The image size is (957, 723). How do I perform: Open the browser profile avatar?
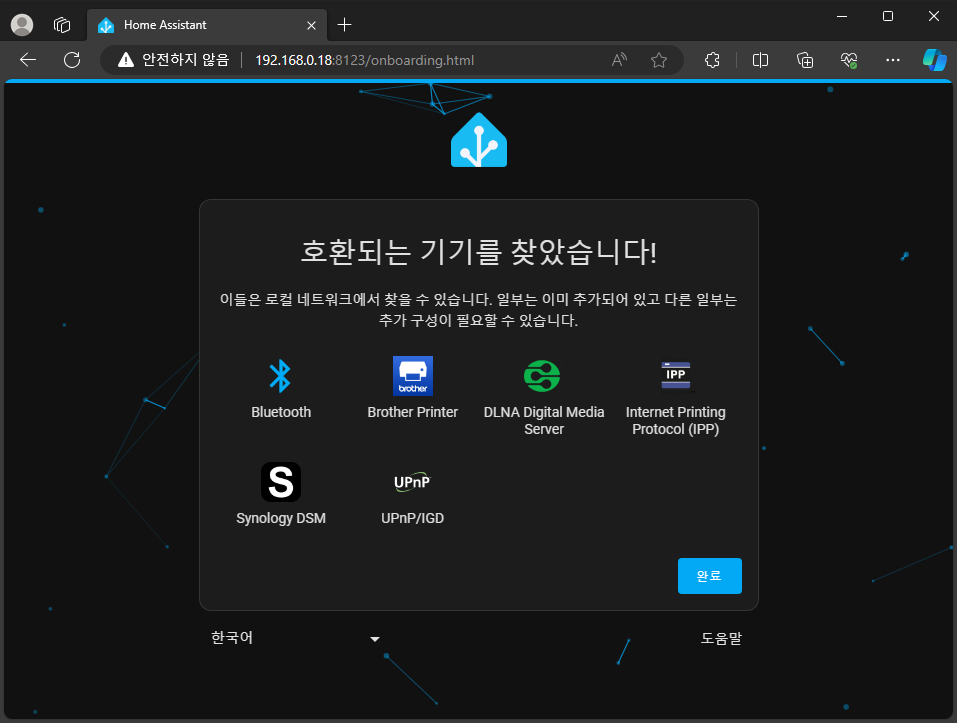tap(22, 24)
